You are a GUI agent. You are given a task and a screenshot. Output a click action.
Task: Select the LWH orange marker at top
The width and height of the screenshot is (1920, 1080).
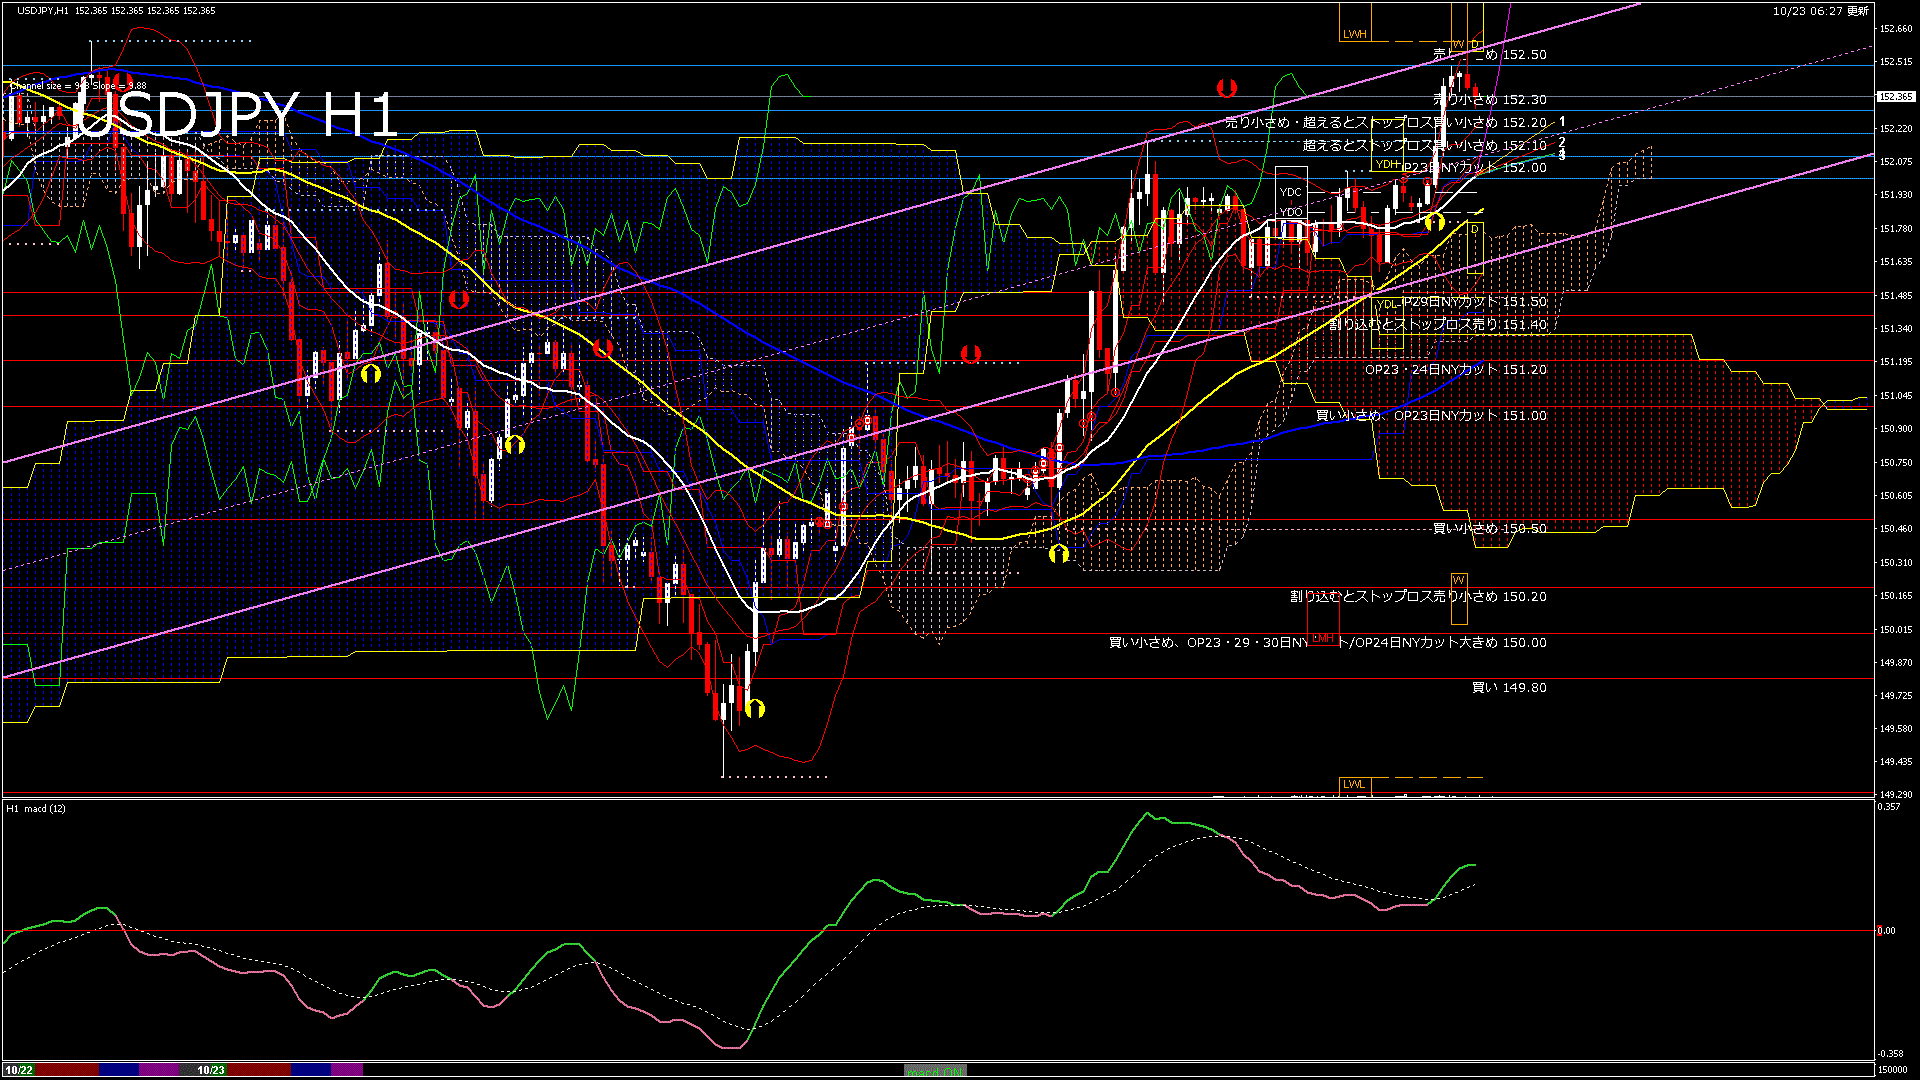click(x=1354, y=34)
